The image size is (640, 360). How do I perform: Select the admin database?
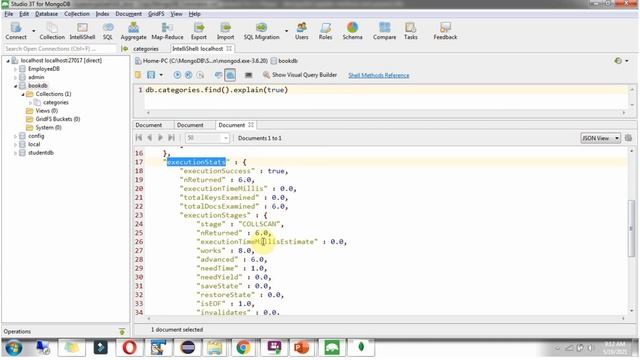click(x=36, y=77)
